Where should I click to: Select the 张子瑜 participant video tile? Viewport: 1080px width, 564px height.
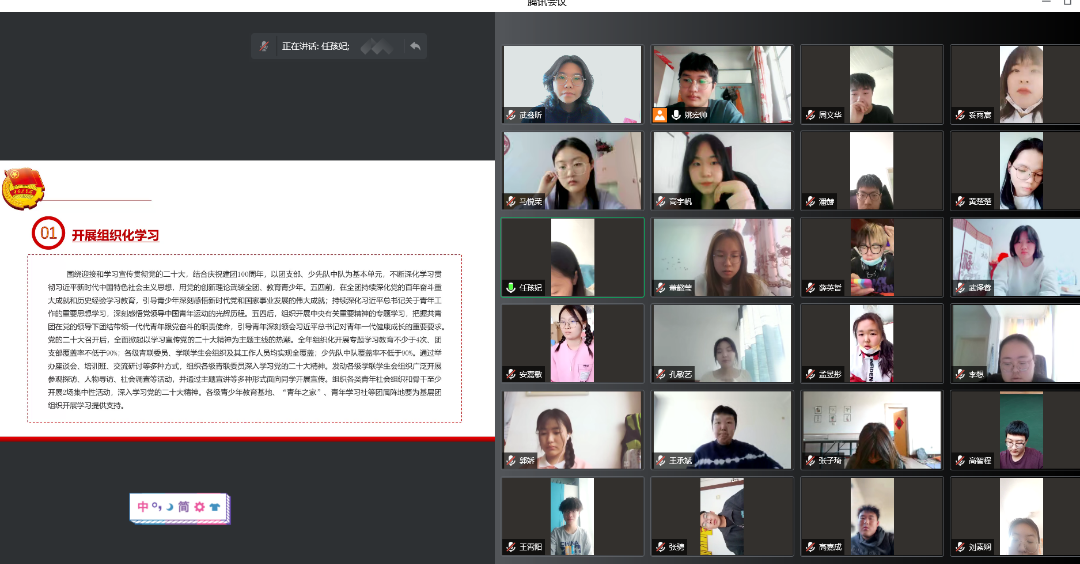pos(872,430)
